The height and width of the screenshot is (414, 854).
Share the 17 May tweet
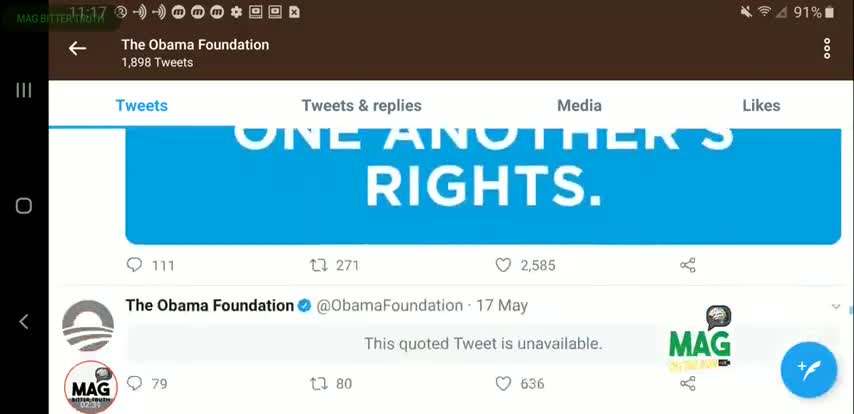coord(688,383)
